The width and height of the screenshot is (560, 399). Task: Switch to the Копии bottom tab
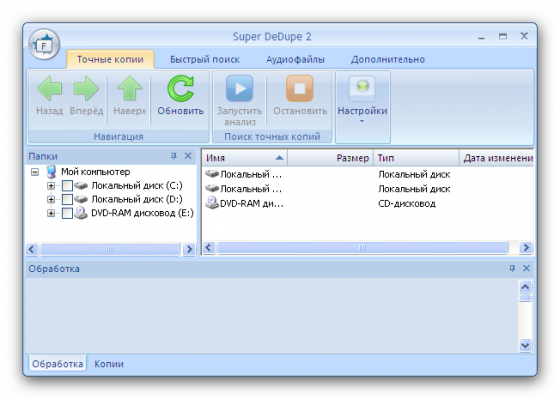pos(109,364)
